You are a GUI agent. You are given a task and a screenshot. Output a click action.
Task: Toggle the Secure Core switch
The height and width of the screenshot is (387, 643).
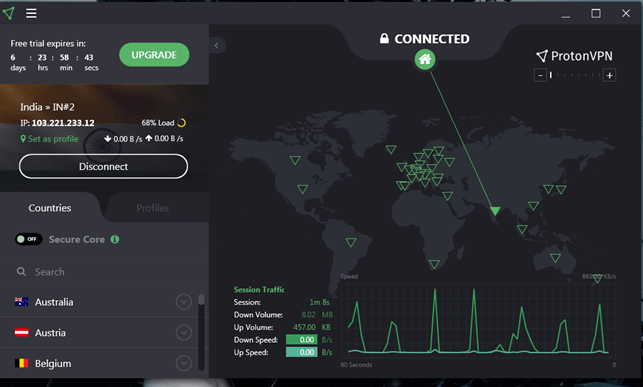pos(28,239)
